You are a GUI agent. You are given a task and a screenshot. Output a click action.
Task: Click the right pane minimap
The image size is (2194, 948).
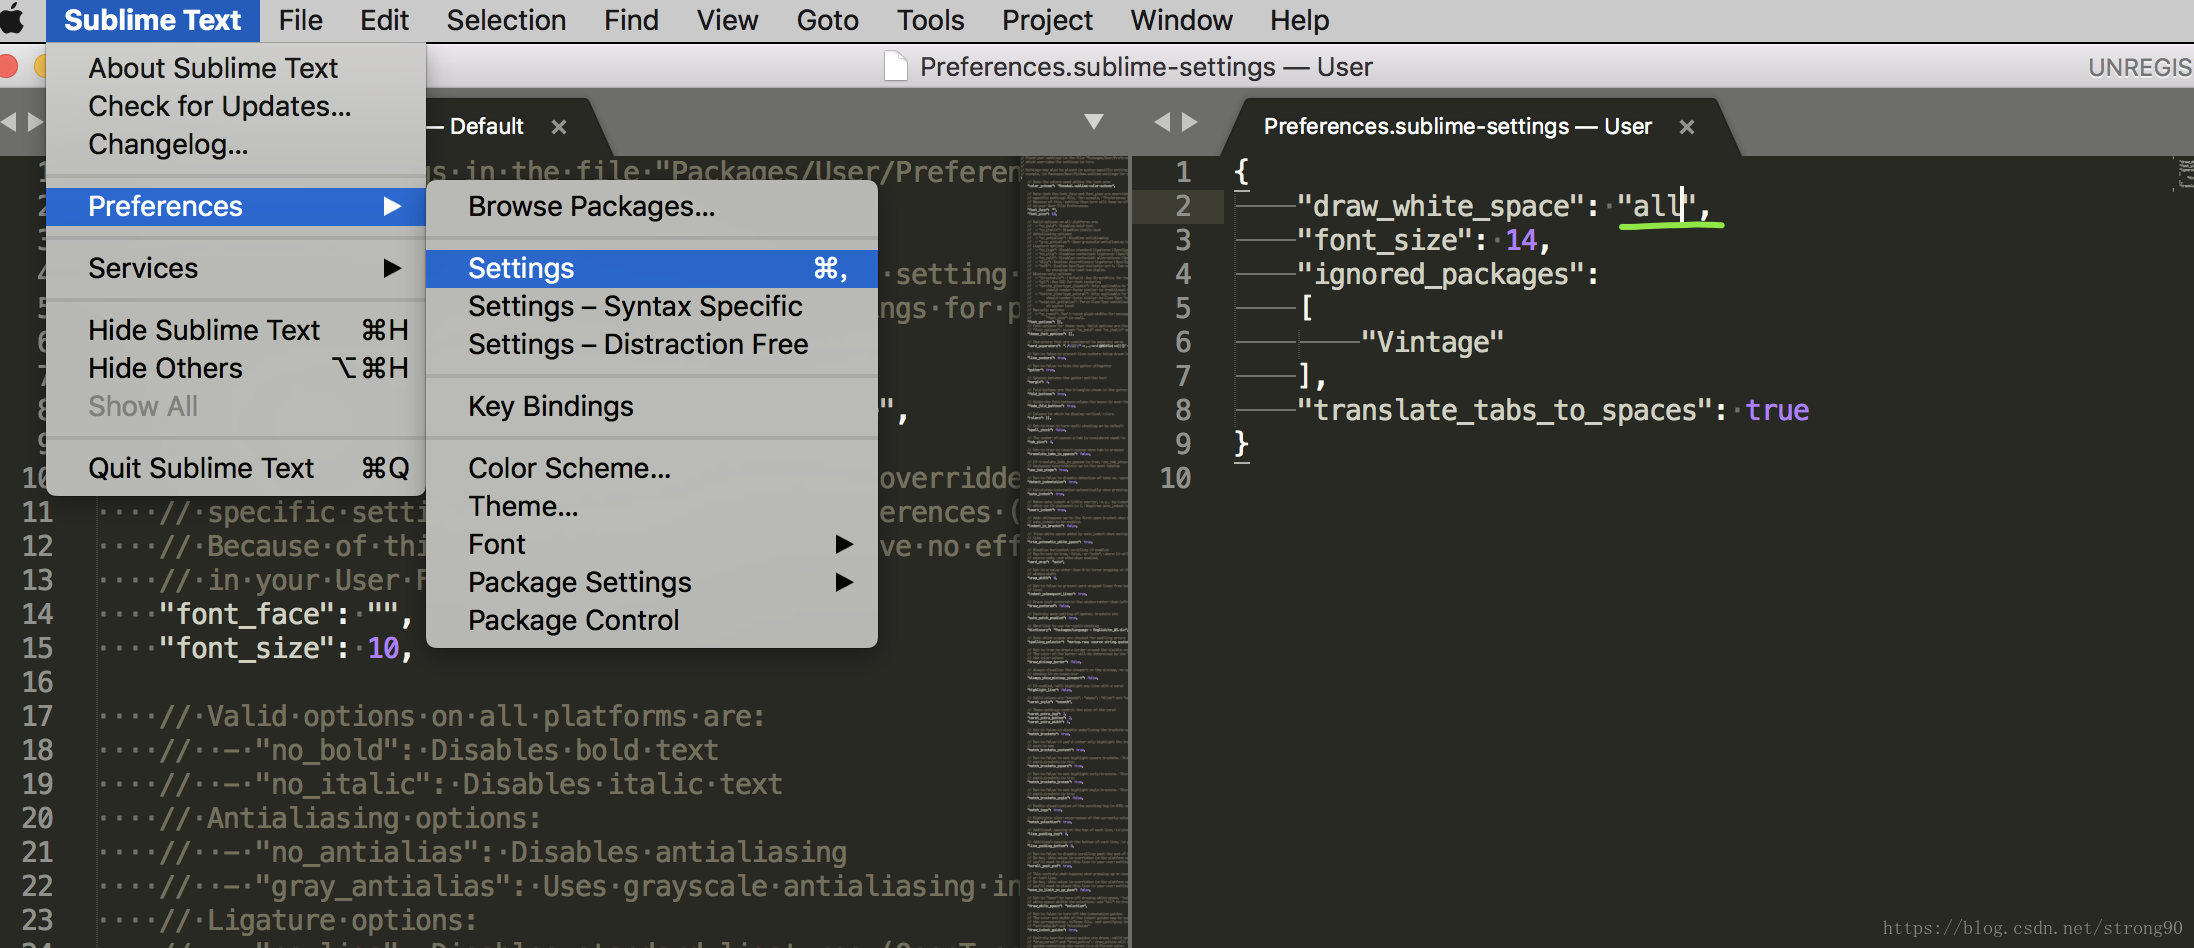pos(2184,173)
